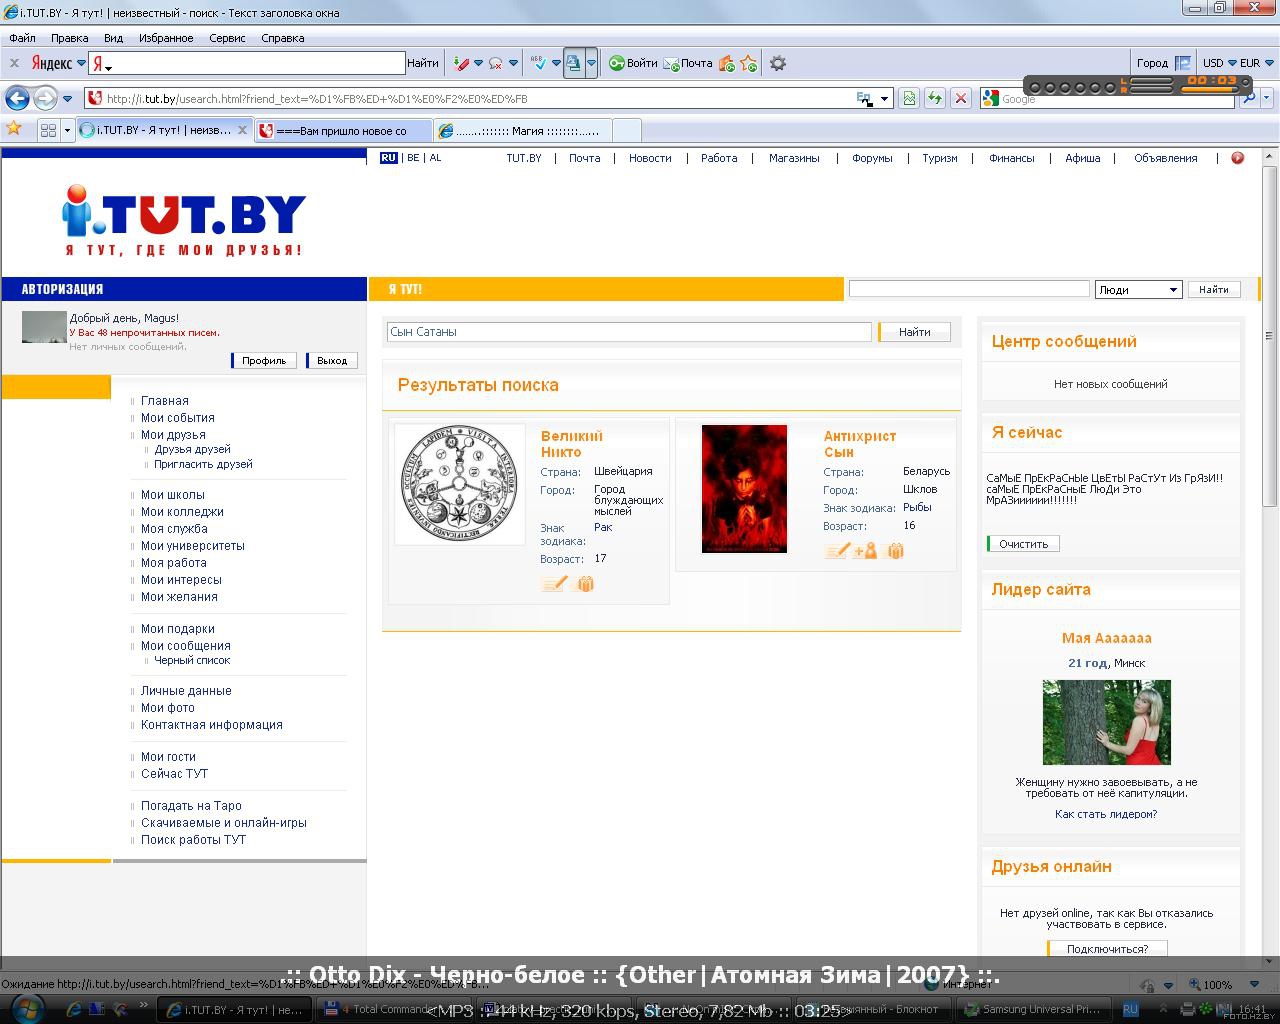Click the Yandex bar page translate icon
The height and width of the screenshot is (1024, 1280).
[x=573, y=63]
